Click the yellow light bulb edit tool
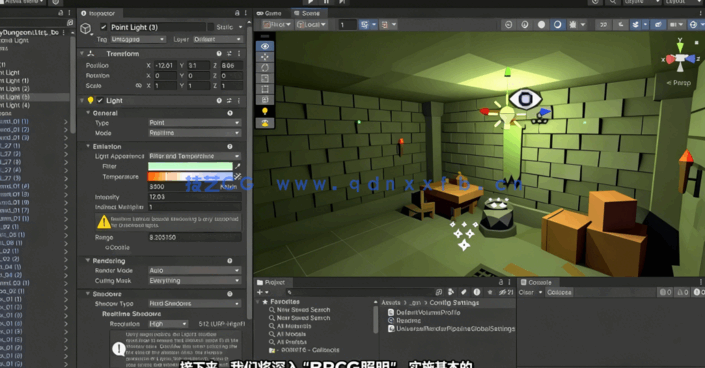This screenshot has height=368, width=705. [265, 111]
